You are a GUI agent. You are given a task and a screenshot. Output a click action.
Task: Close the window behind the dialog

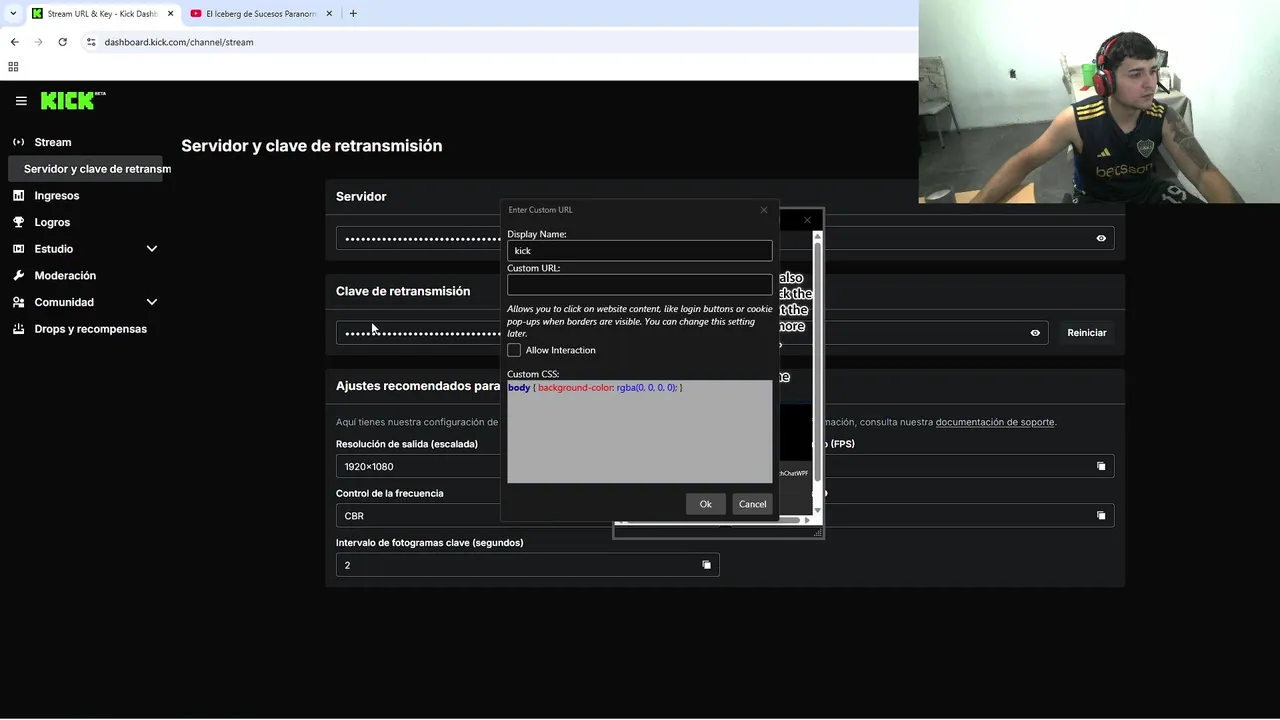(x=807, y=220)
